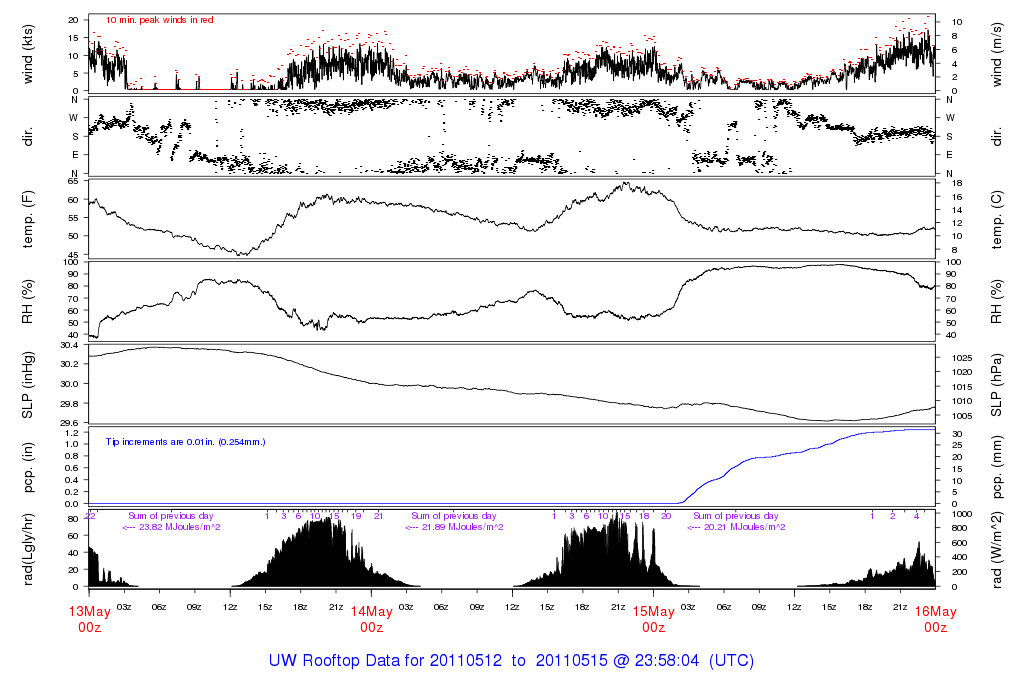The height and width of the screenshot is (700, 1024).
Task: Click the 'rad(Lgly/hr)' axis label
Action: [28, 550]
